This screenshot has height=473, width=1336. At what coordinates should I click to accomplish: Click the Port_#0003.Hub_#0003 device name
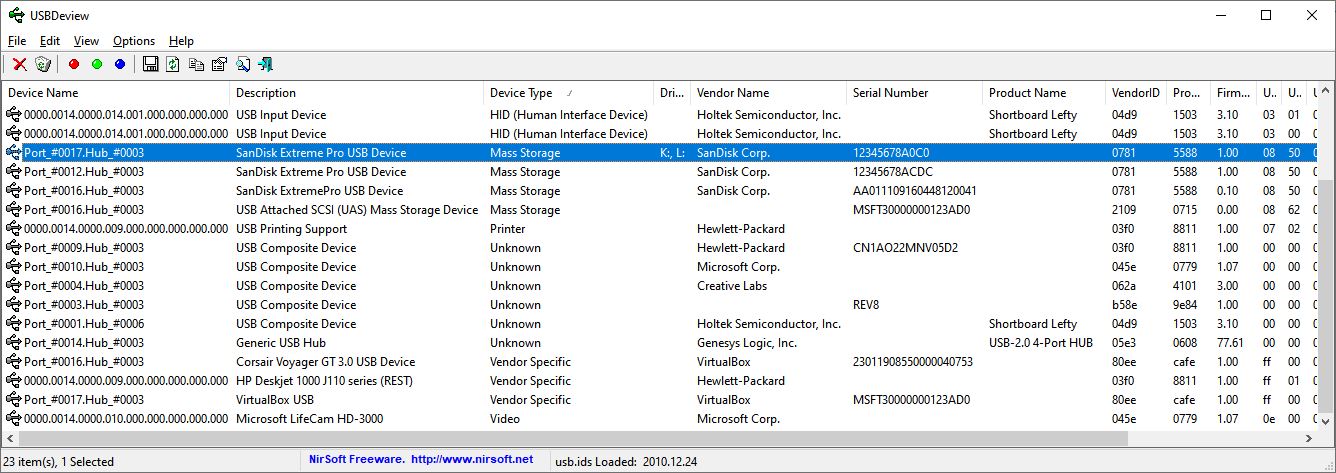(84, 305)
